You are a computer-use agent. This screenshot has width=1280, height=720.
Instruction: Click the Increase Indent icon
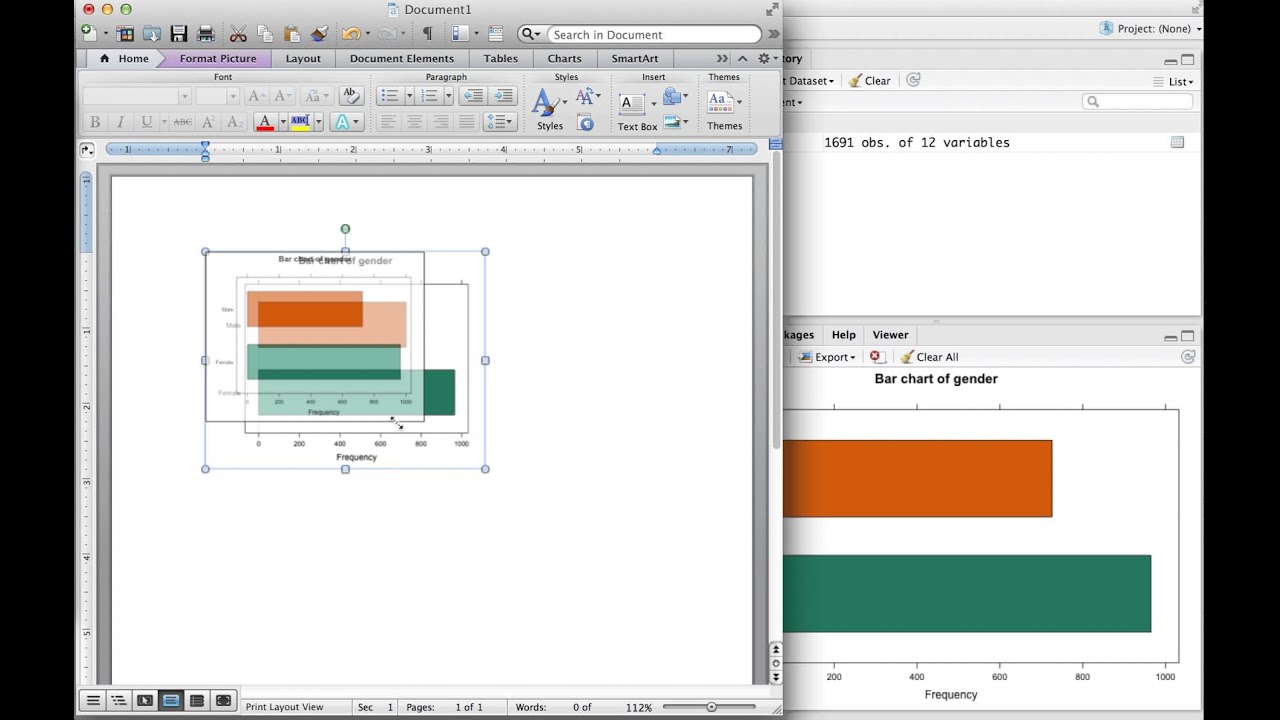click(x=503, y=96)
